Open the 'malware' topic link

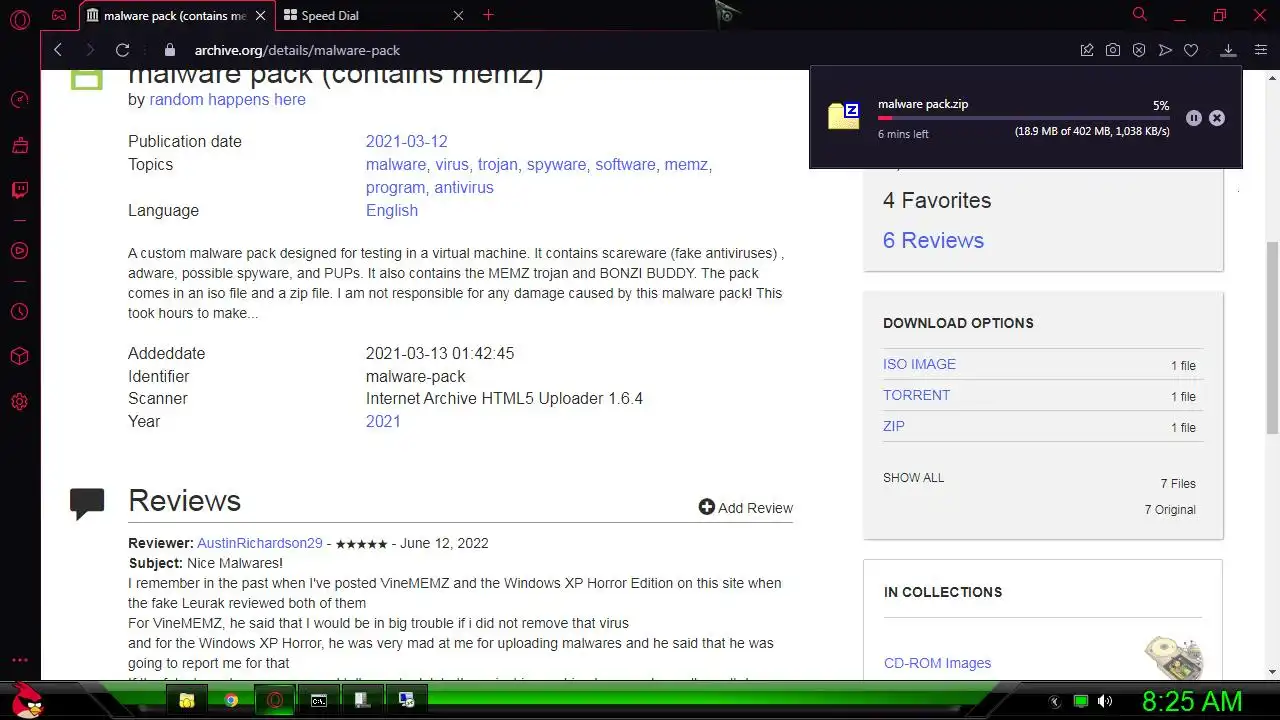point(395,164)
